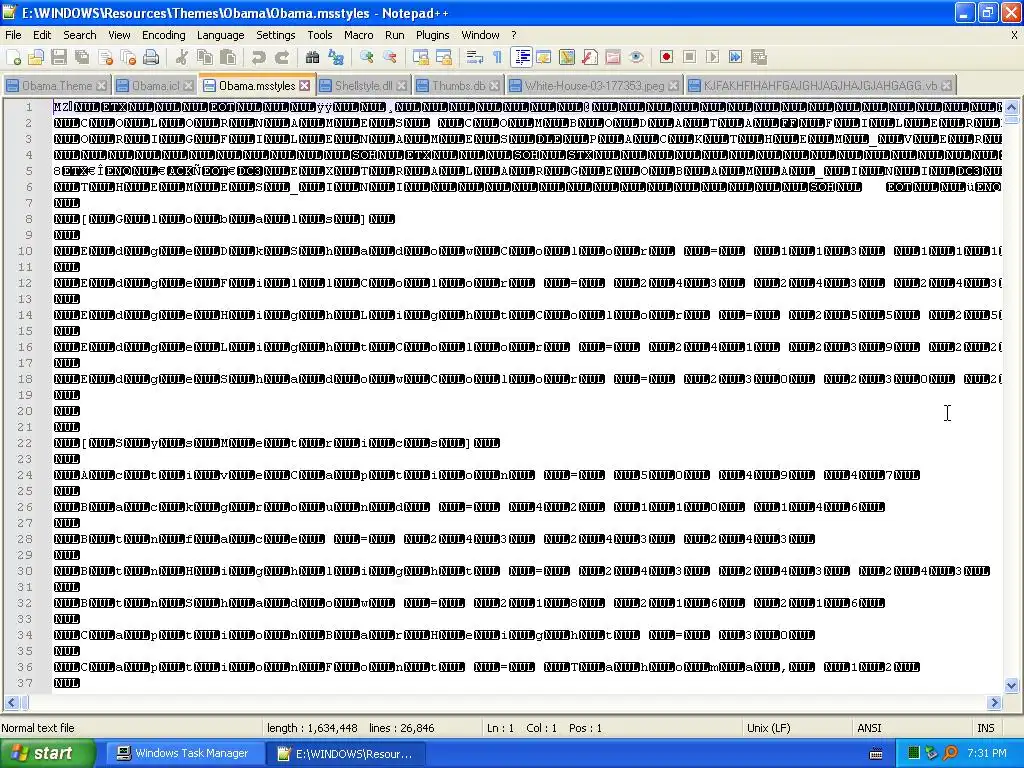This screenshot has height=768, width=1024.
Task: Toggle the INS insert mode indicator
Action: 985,728
